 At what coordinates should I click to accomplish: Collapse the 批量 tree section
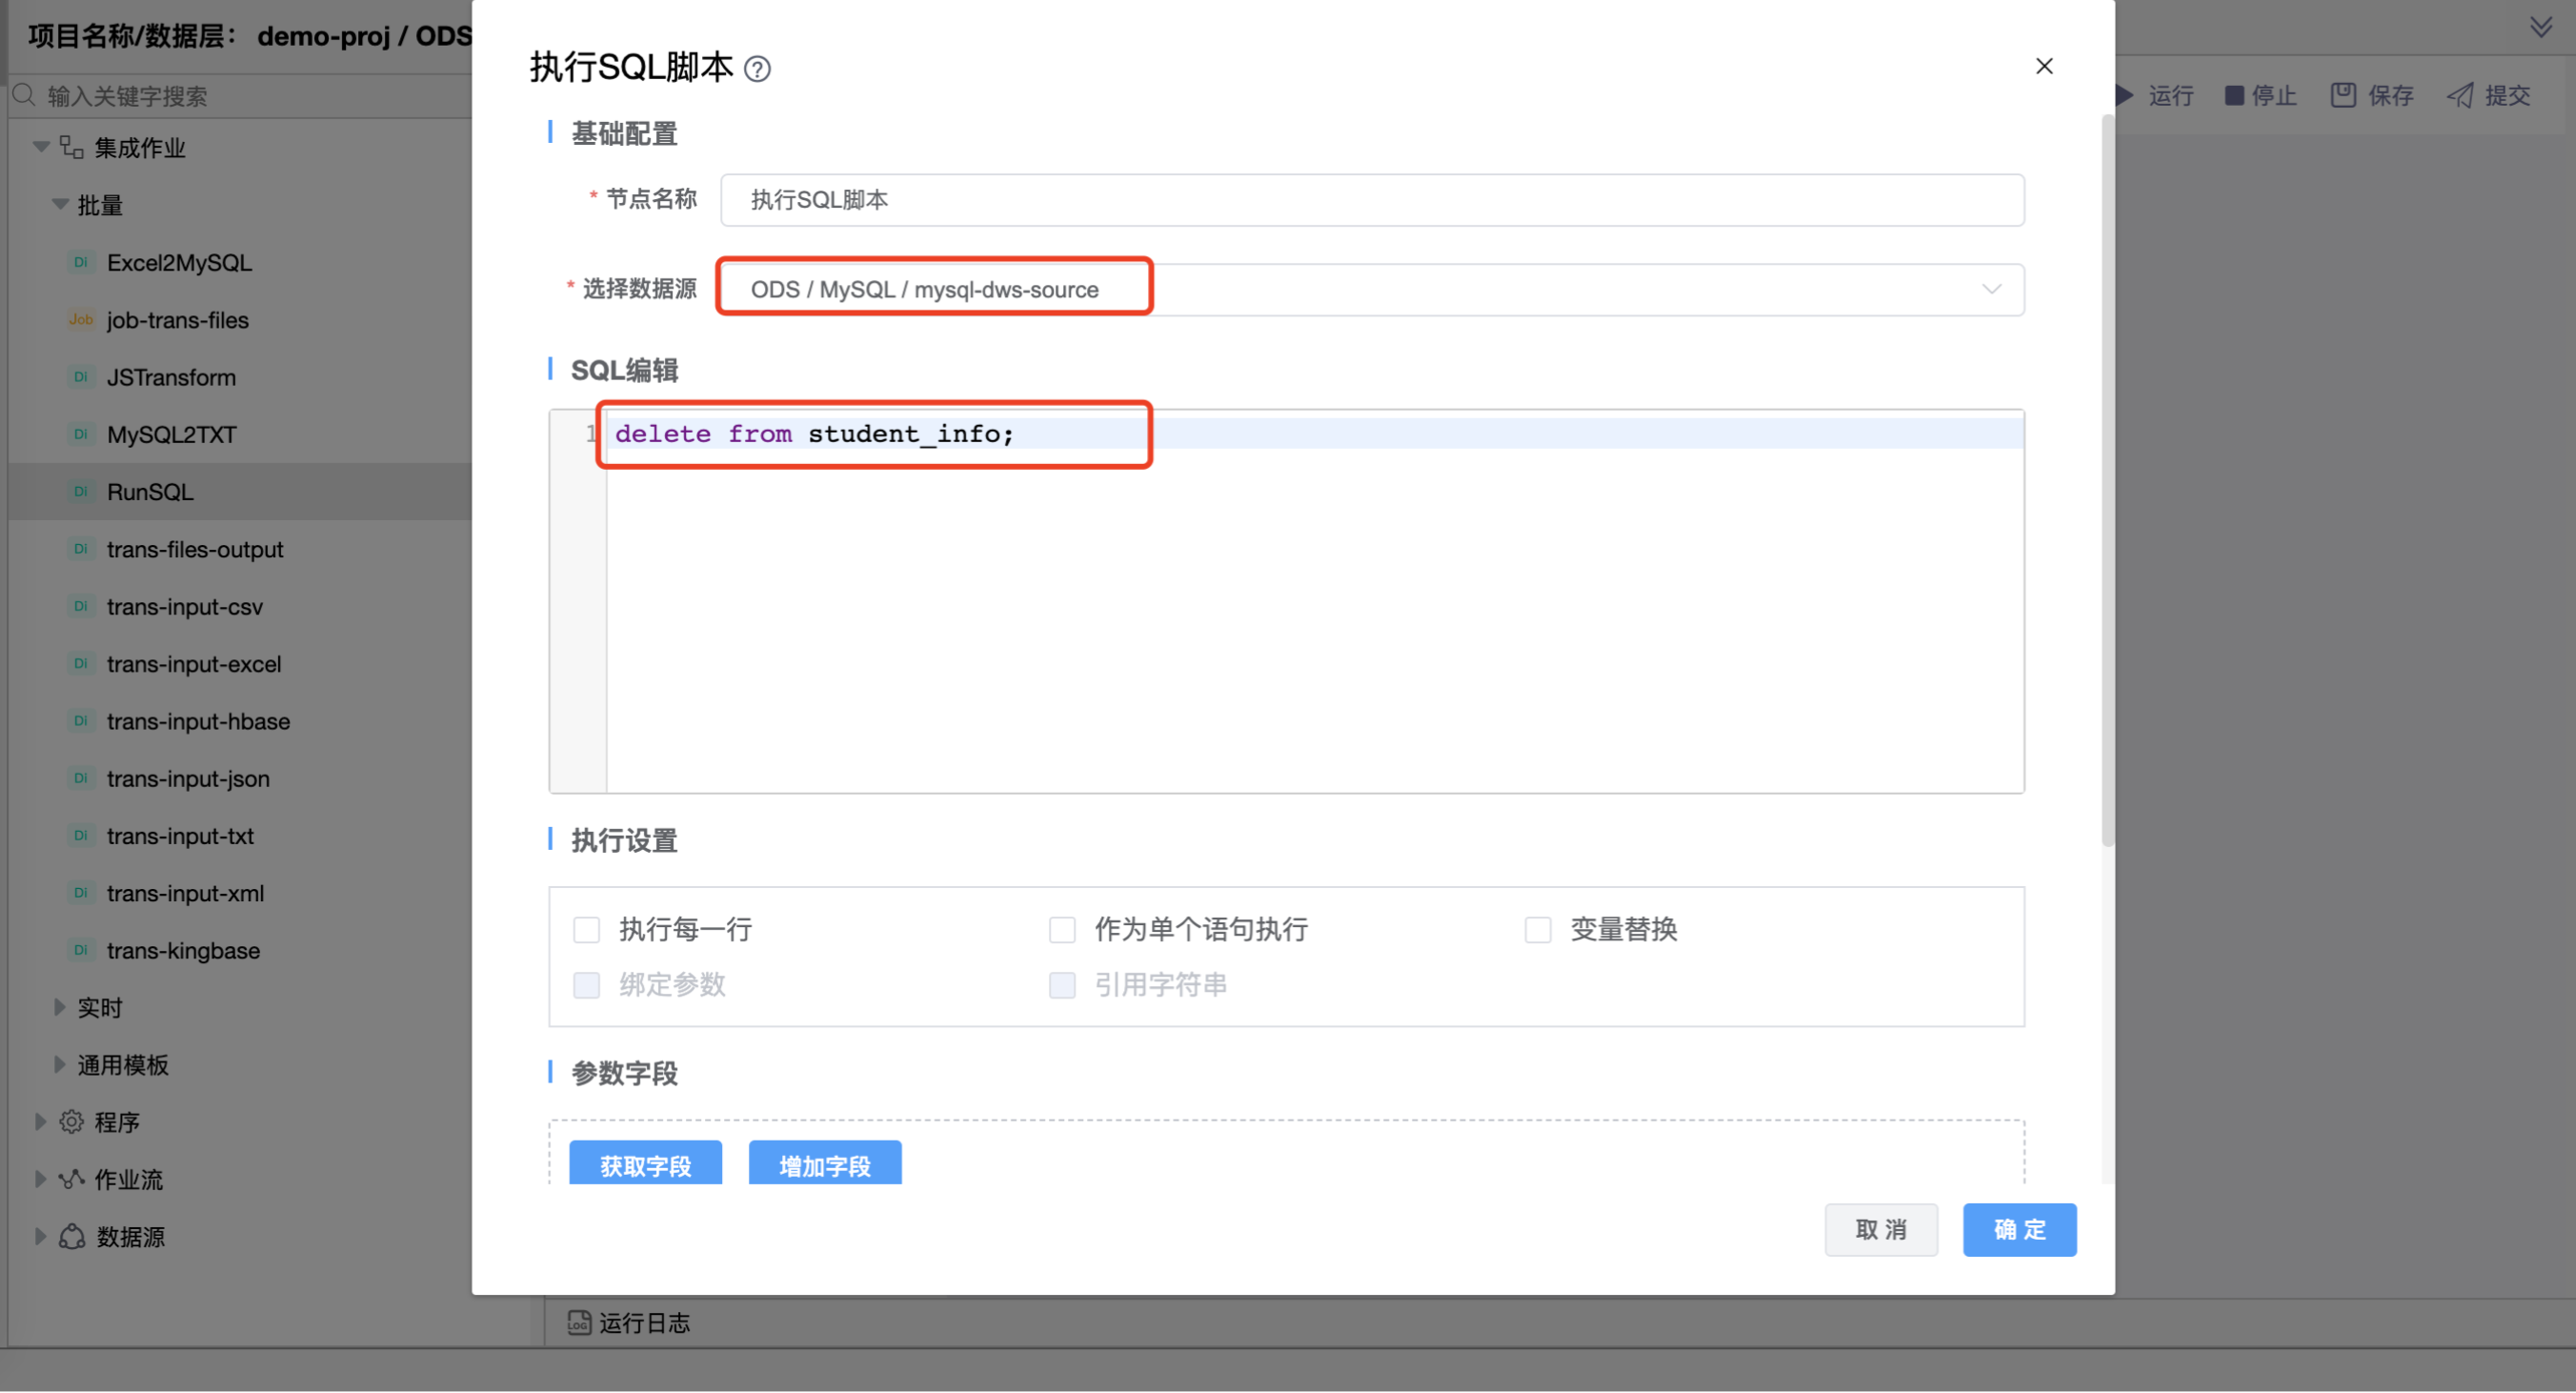59,204
